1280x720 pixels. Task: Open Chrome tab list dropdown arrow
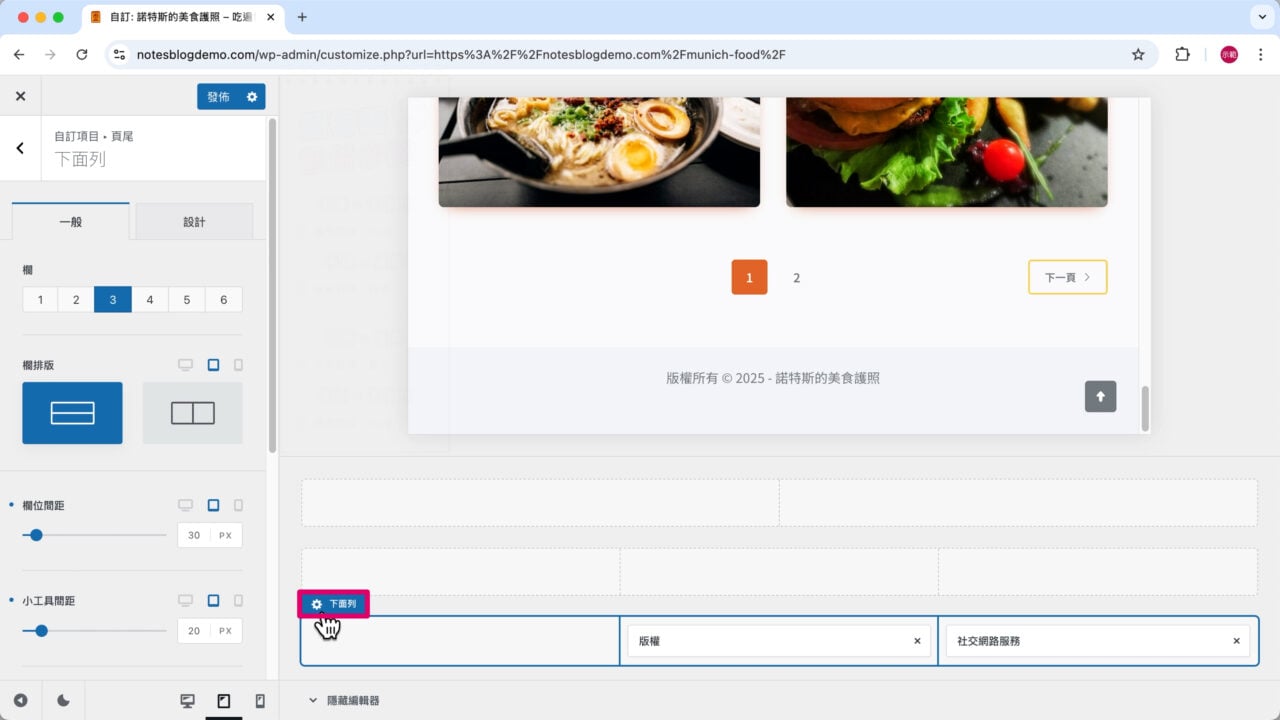1260,17
